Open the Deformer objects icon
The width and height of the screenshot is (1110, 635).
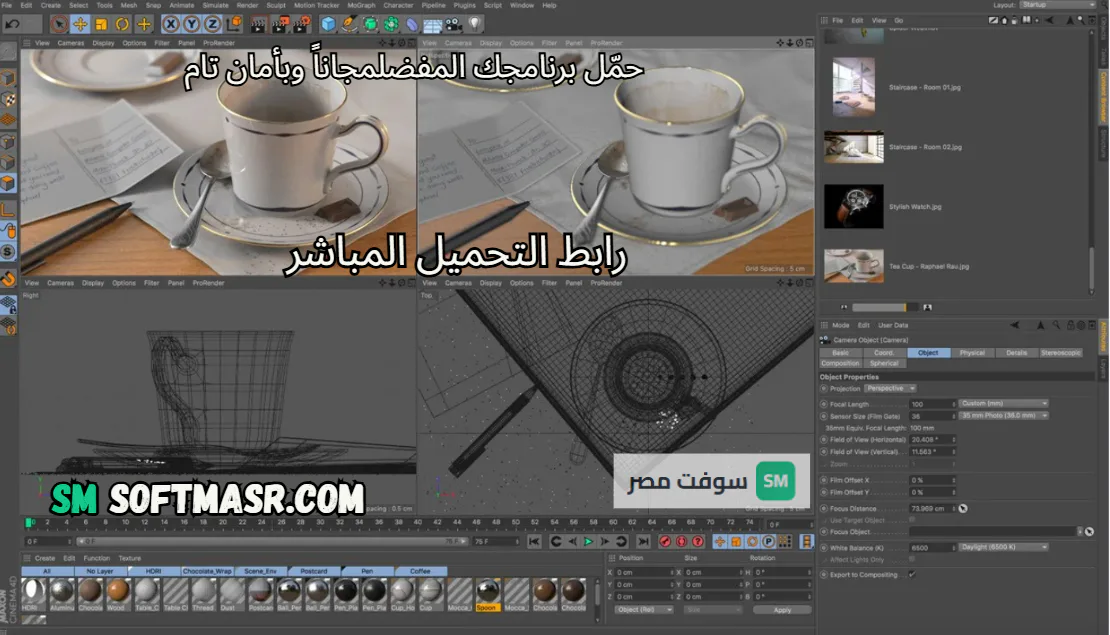[x=412, y=25]
